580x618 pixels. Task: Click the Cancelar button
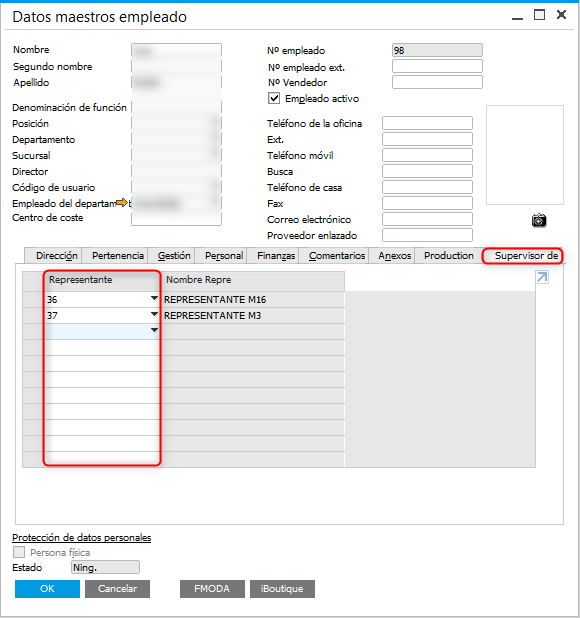[x=117, y=588]
